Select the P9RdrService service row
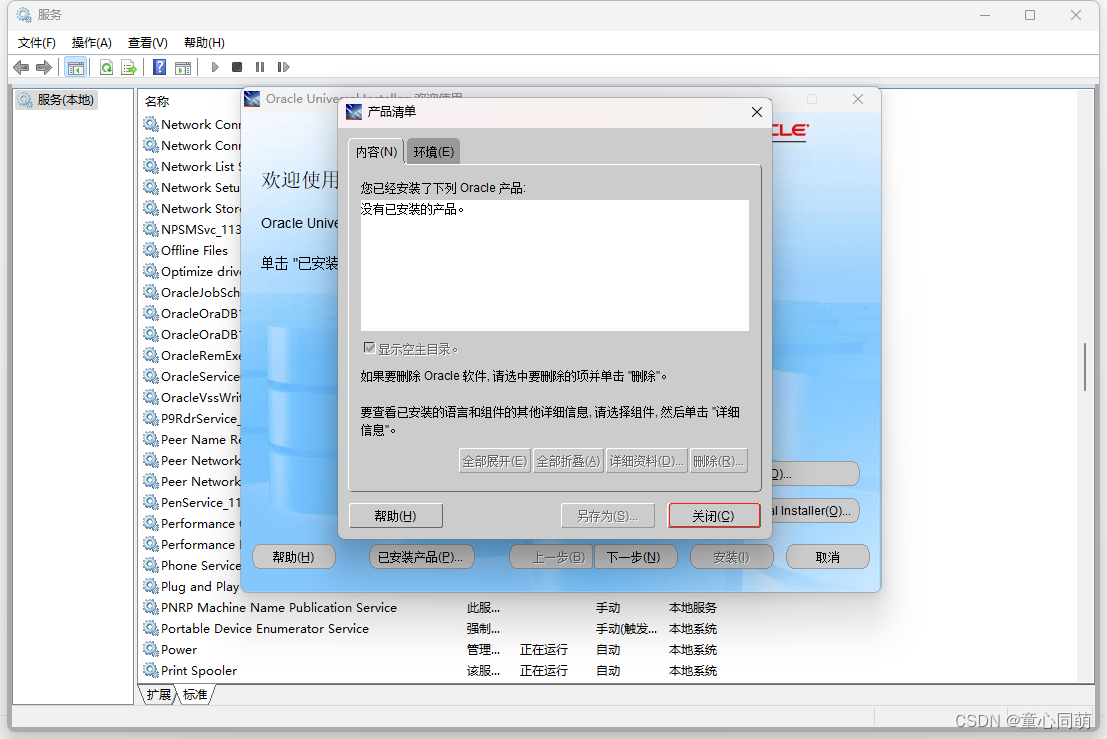Screen dimensions: 1107x739 pos(200,419)
